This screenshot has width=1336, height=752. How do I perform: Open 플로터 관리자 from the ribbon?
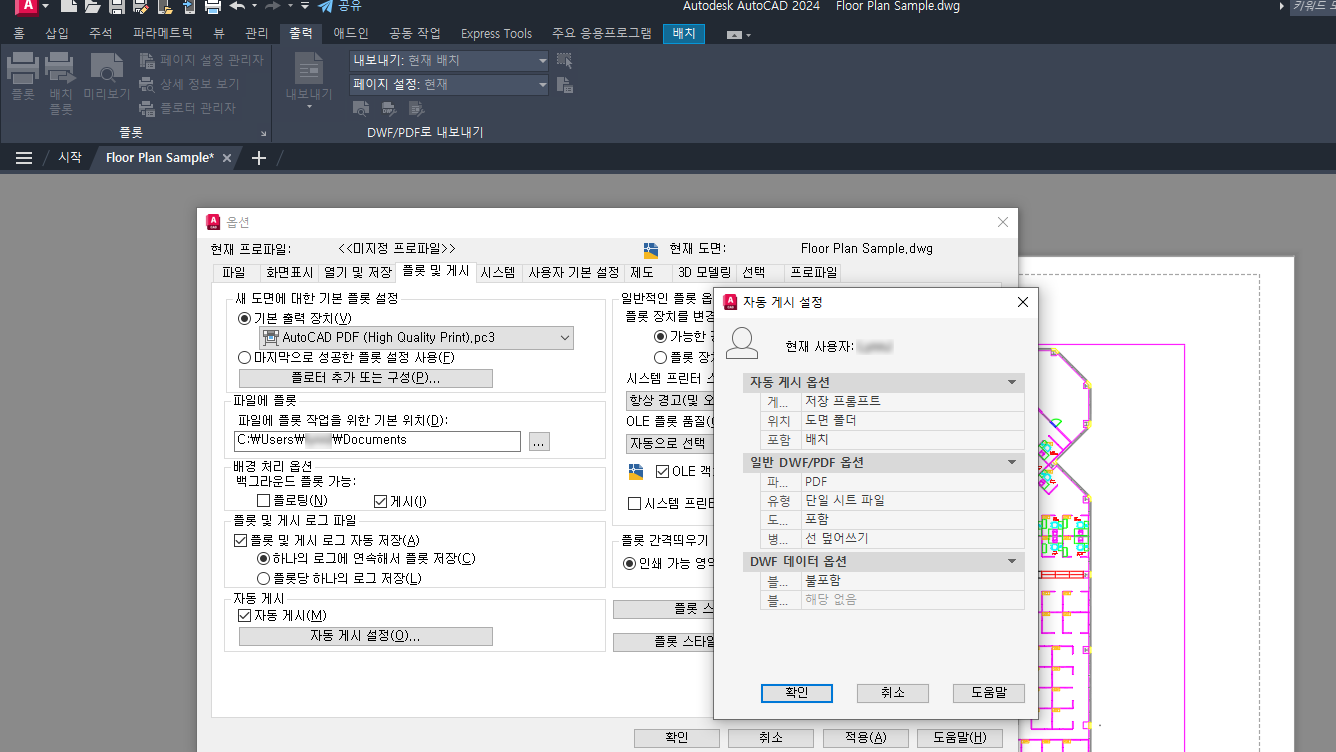[187, 108]
